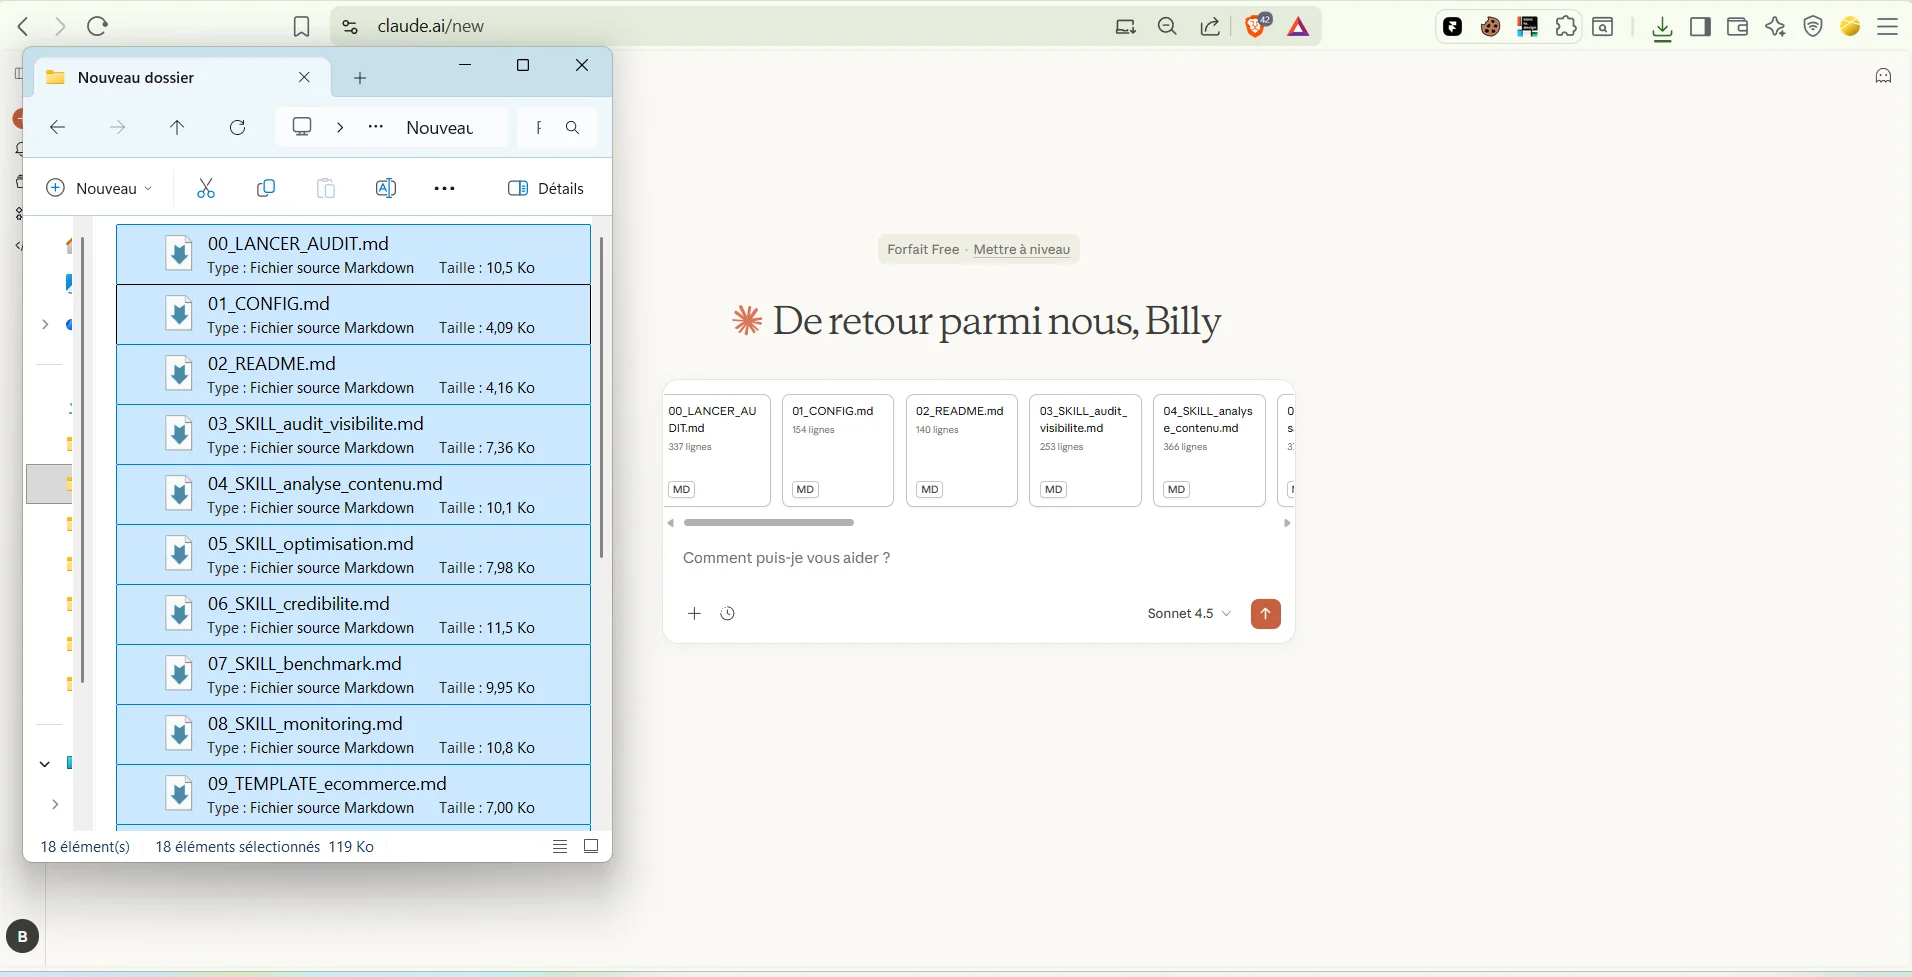
Task: Toggle browser sidebar panel
Action: coord(1701,27)
